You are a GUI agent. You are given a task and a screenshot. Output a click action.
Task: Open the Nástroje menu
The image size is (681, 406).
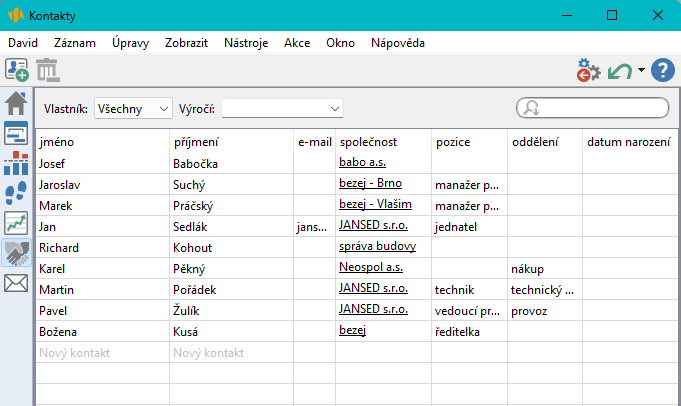[x=246, y=43]
